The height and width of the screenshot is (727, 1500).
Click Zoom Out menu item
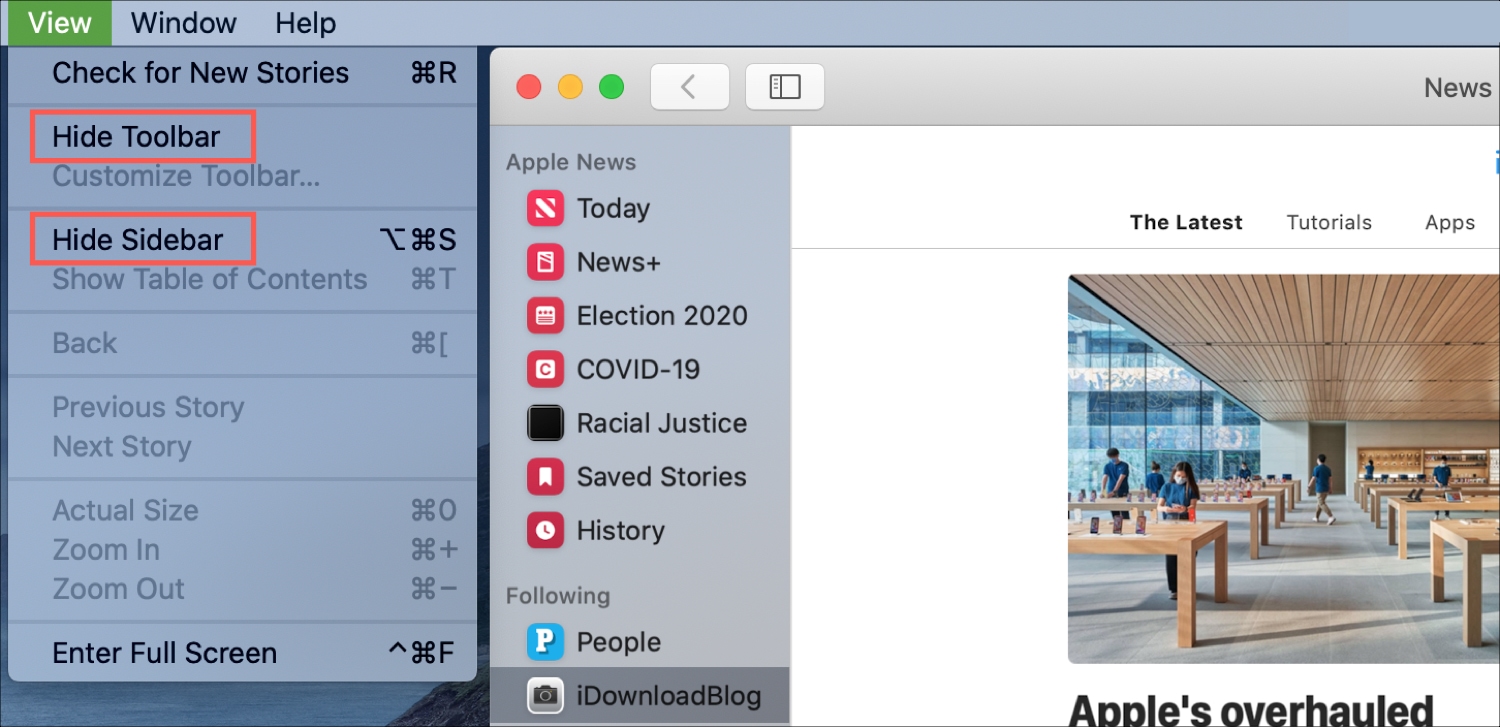[x=242, y=589]
